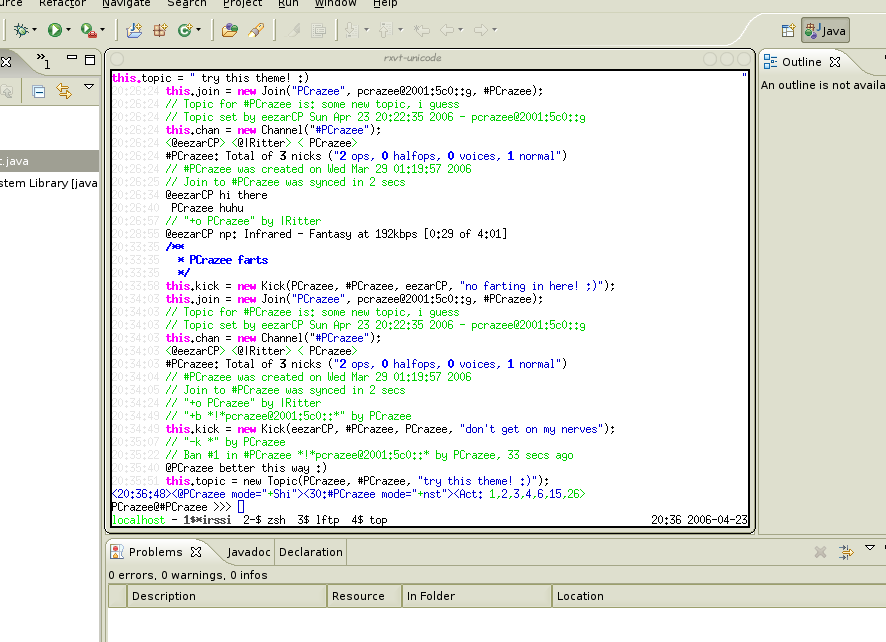Toggle Link with Editor arrows icon
The height and width of the screenshot is (642, 886).
coord(65,91)
